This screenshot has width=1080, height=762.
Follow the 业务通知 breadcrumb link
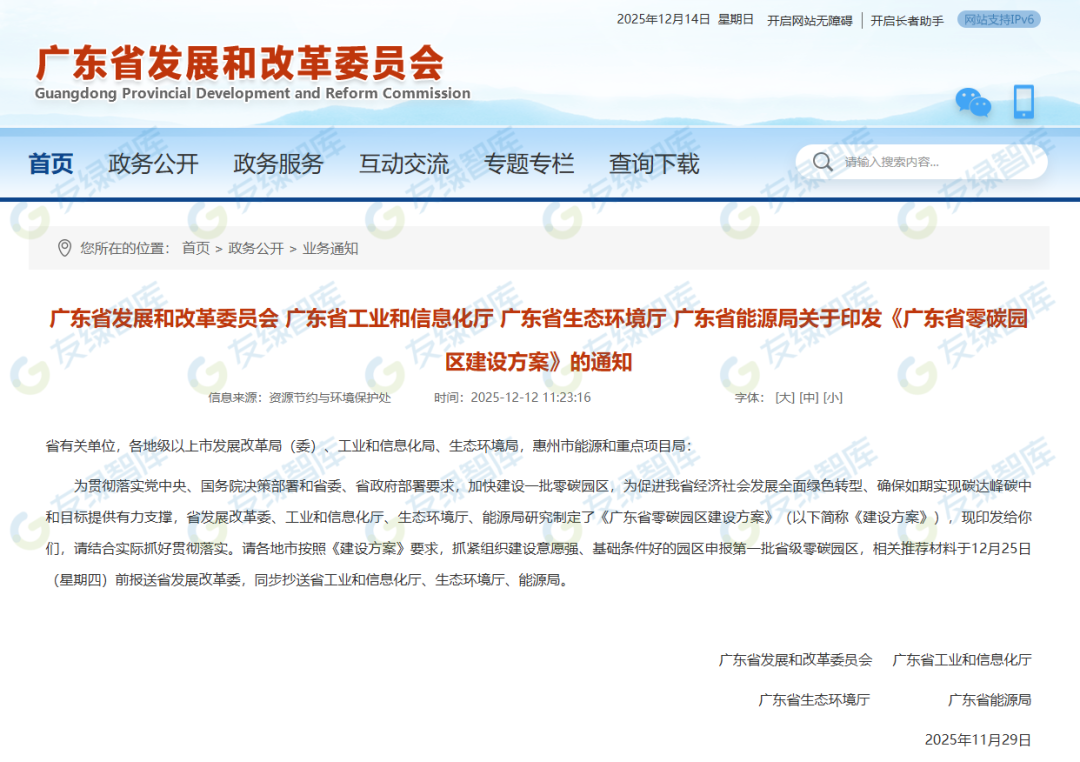point(330,248)
